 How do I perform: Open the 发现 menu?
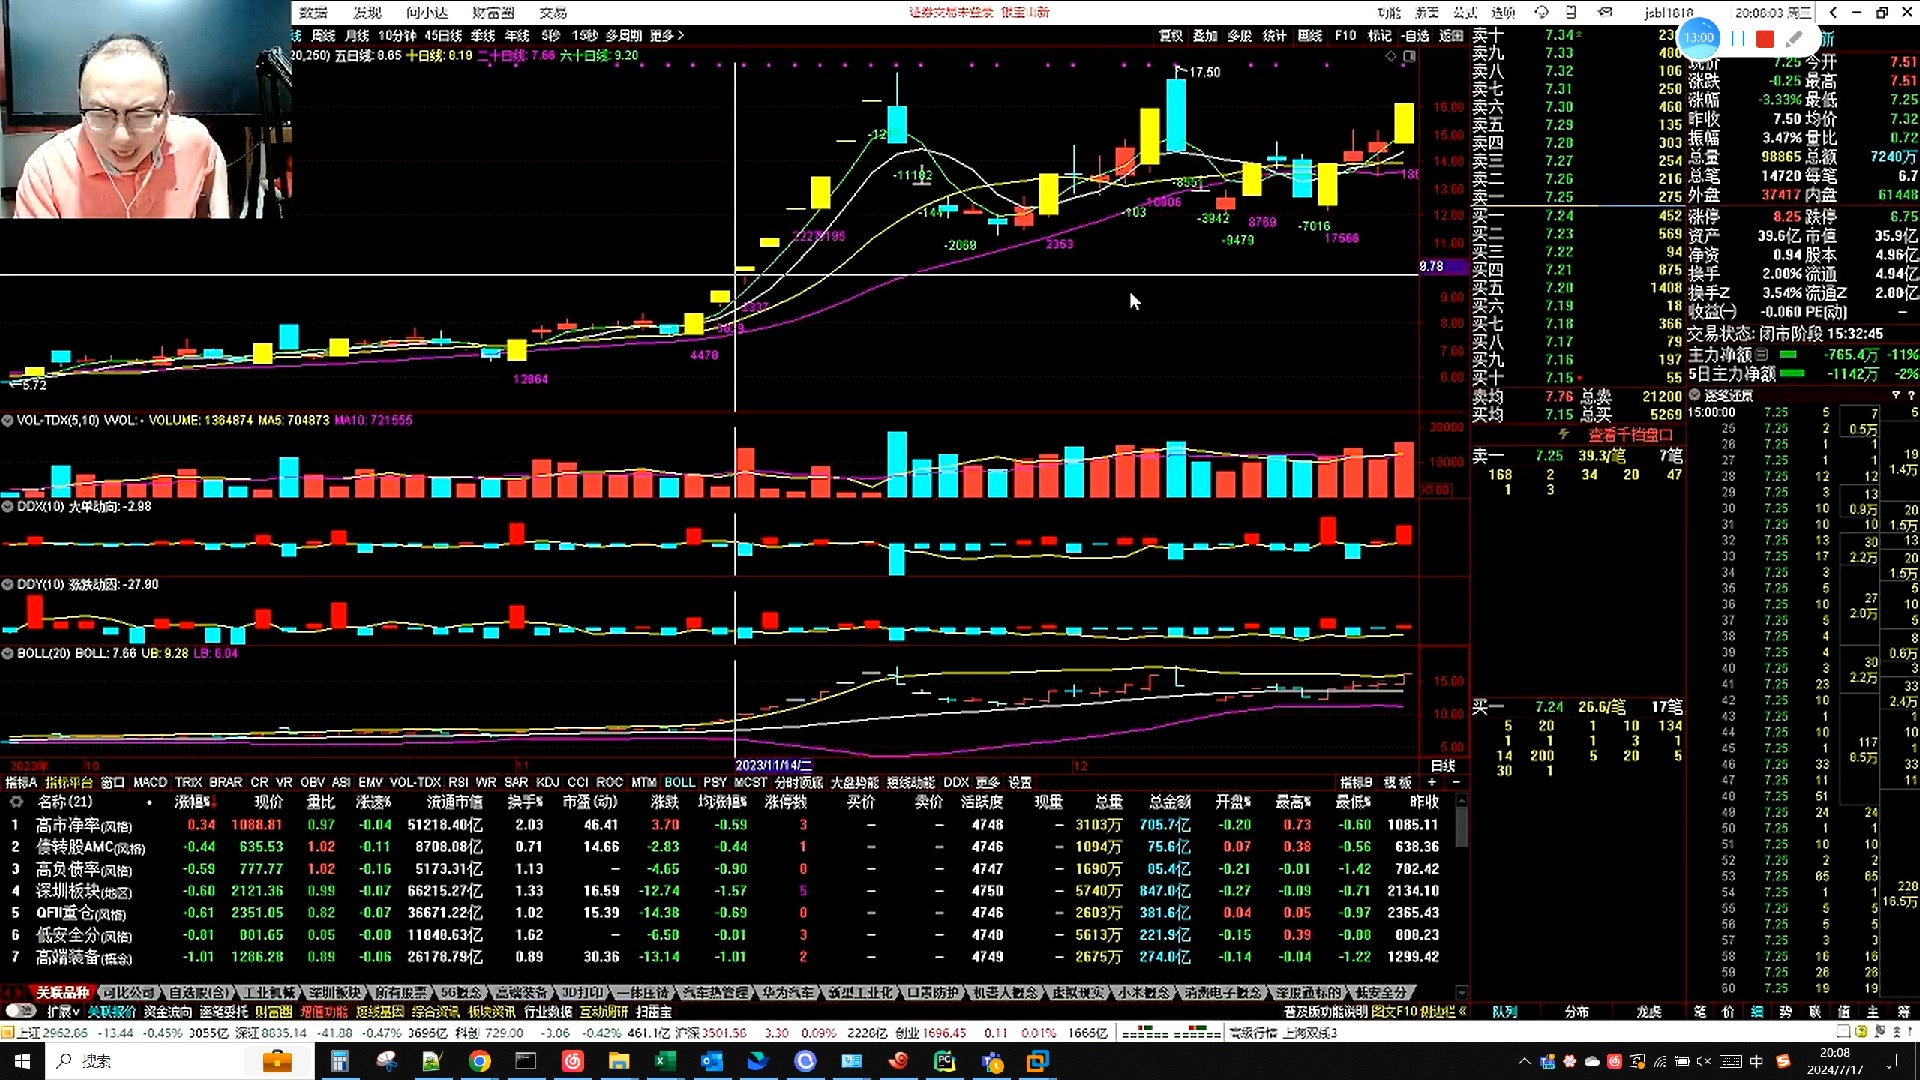tap(367, 12)
